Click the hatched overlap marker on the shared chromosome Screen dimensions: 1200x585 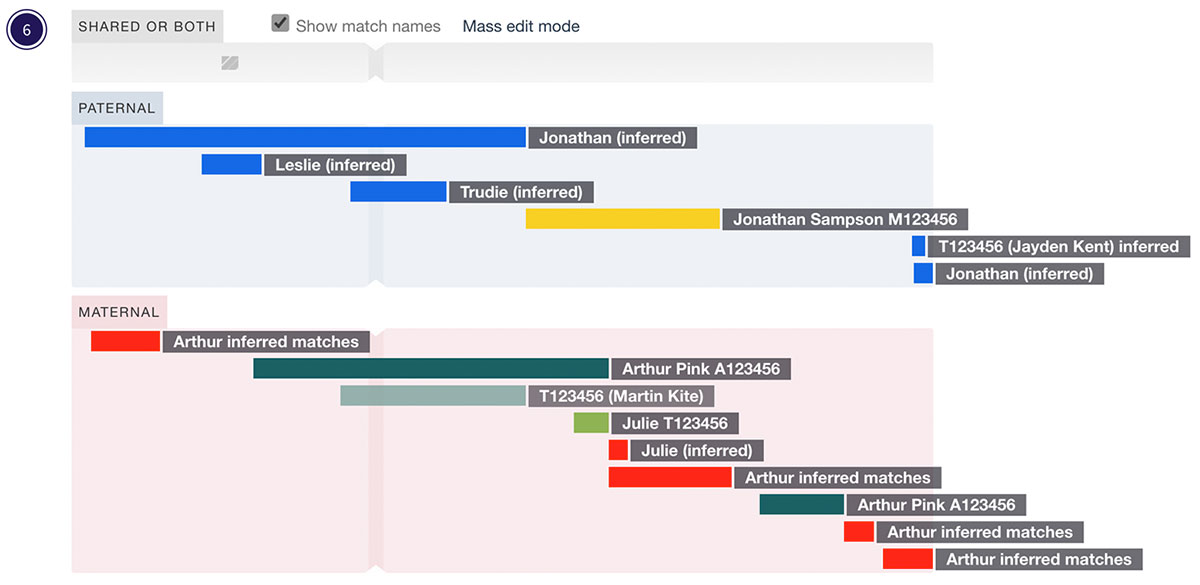(x=229, y=62)
